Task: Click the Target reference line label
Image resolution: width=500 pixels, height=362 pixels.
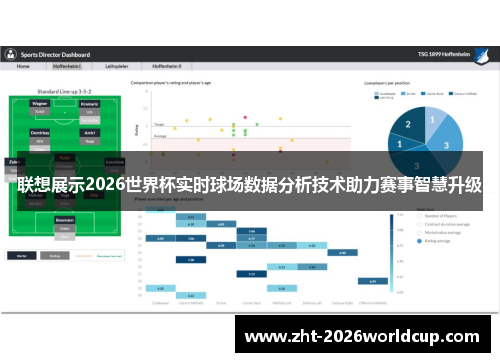Action: click(x=159, y=124)
